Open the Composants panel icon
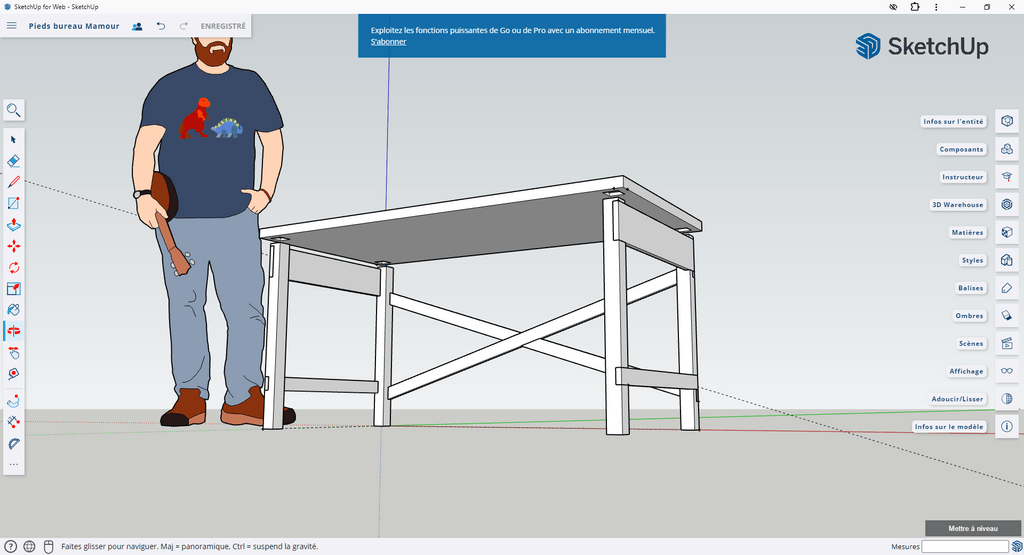This screenshot has height=555, width=1024. click(x=1007, y=149)
